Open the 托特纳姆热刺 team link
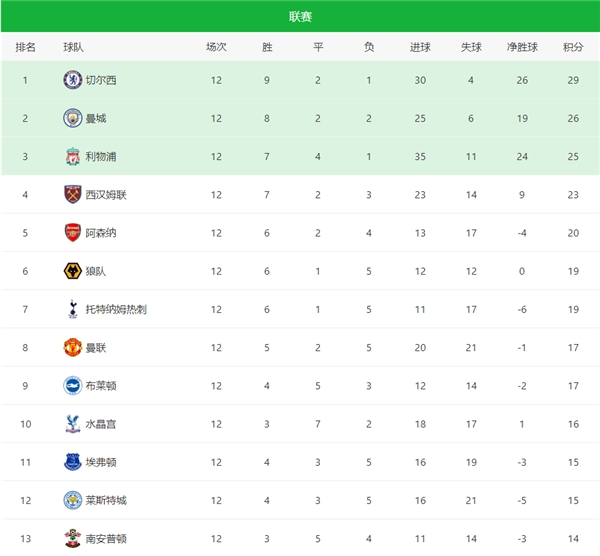The height and width of the screenshot is (556, 600). point(116,309)
